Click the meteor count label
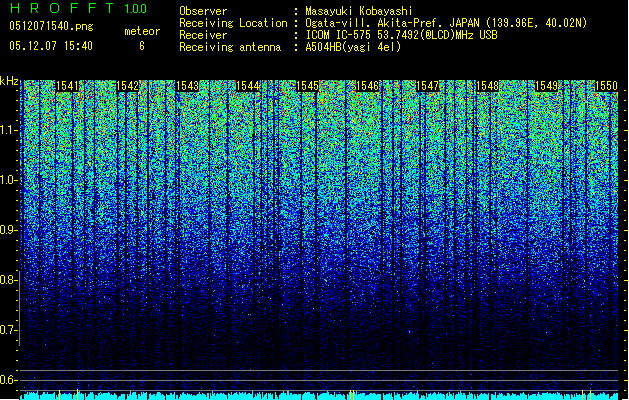 tap(142, 31)
